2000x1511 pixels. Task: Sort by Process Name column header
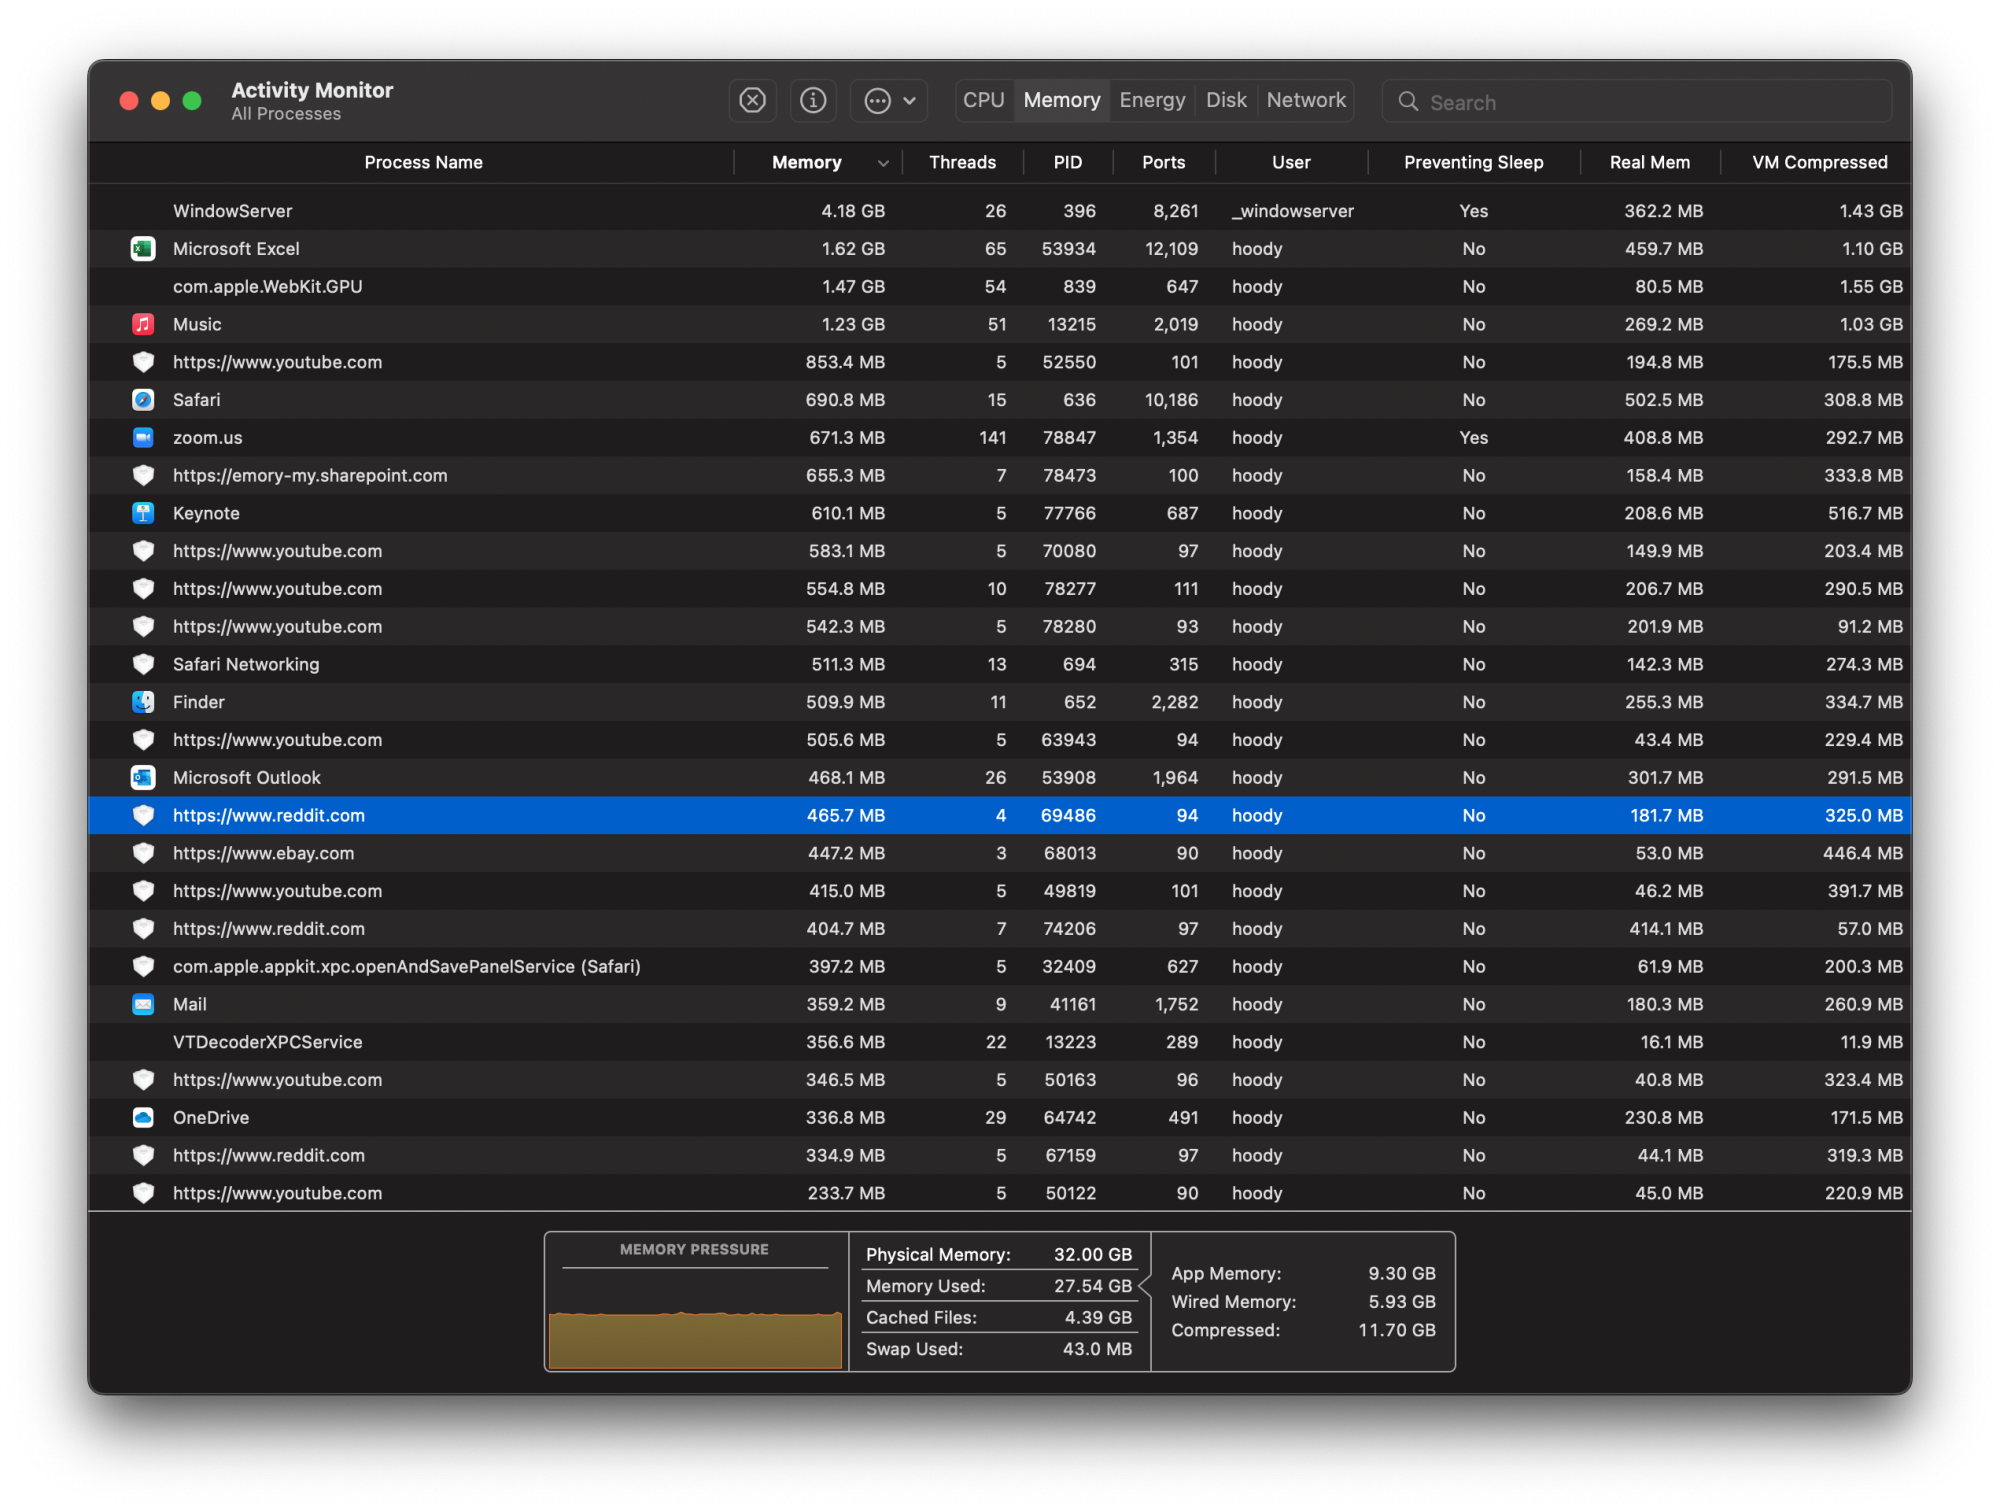423,162
